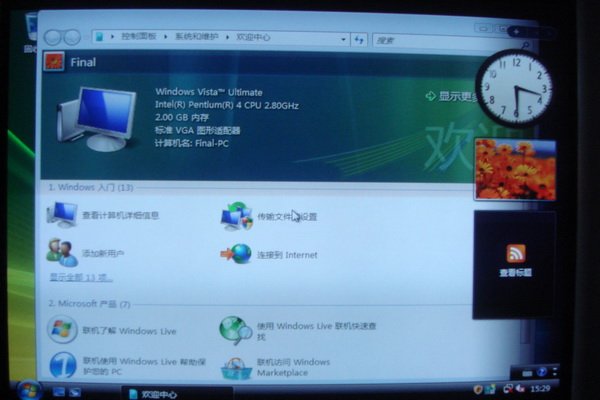Viewport: 600px width, 400px height.
Task: Expand the arrow after 系统和维护 breadcrumb
Action: pos(227,37)
